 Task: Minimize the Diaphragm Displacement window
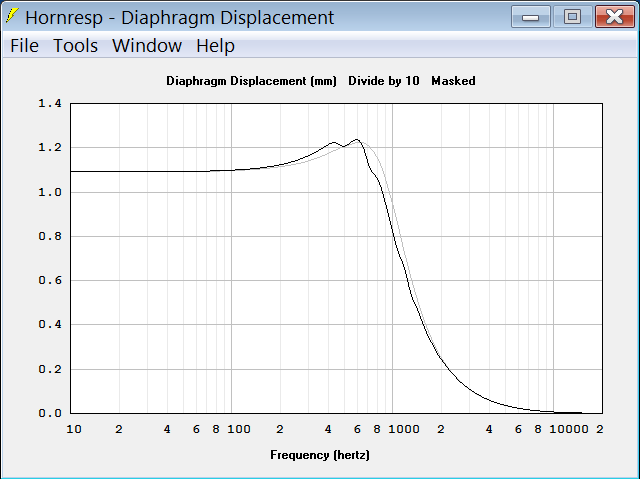click(531, 17)
